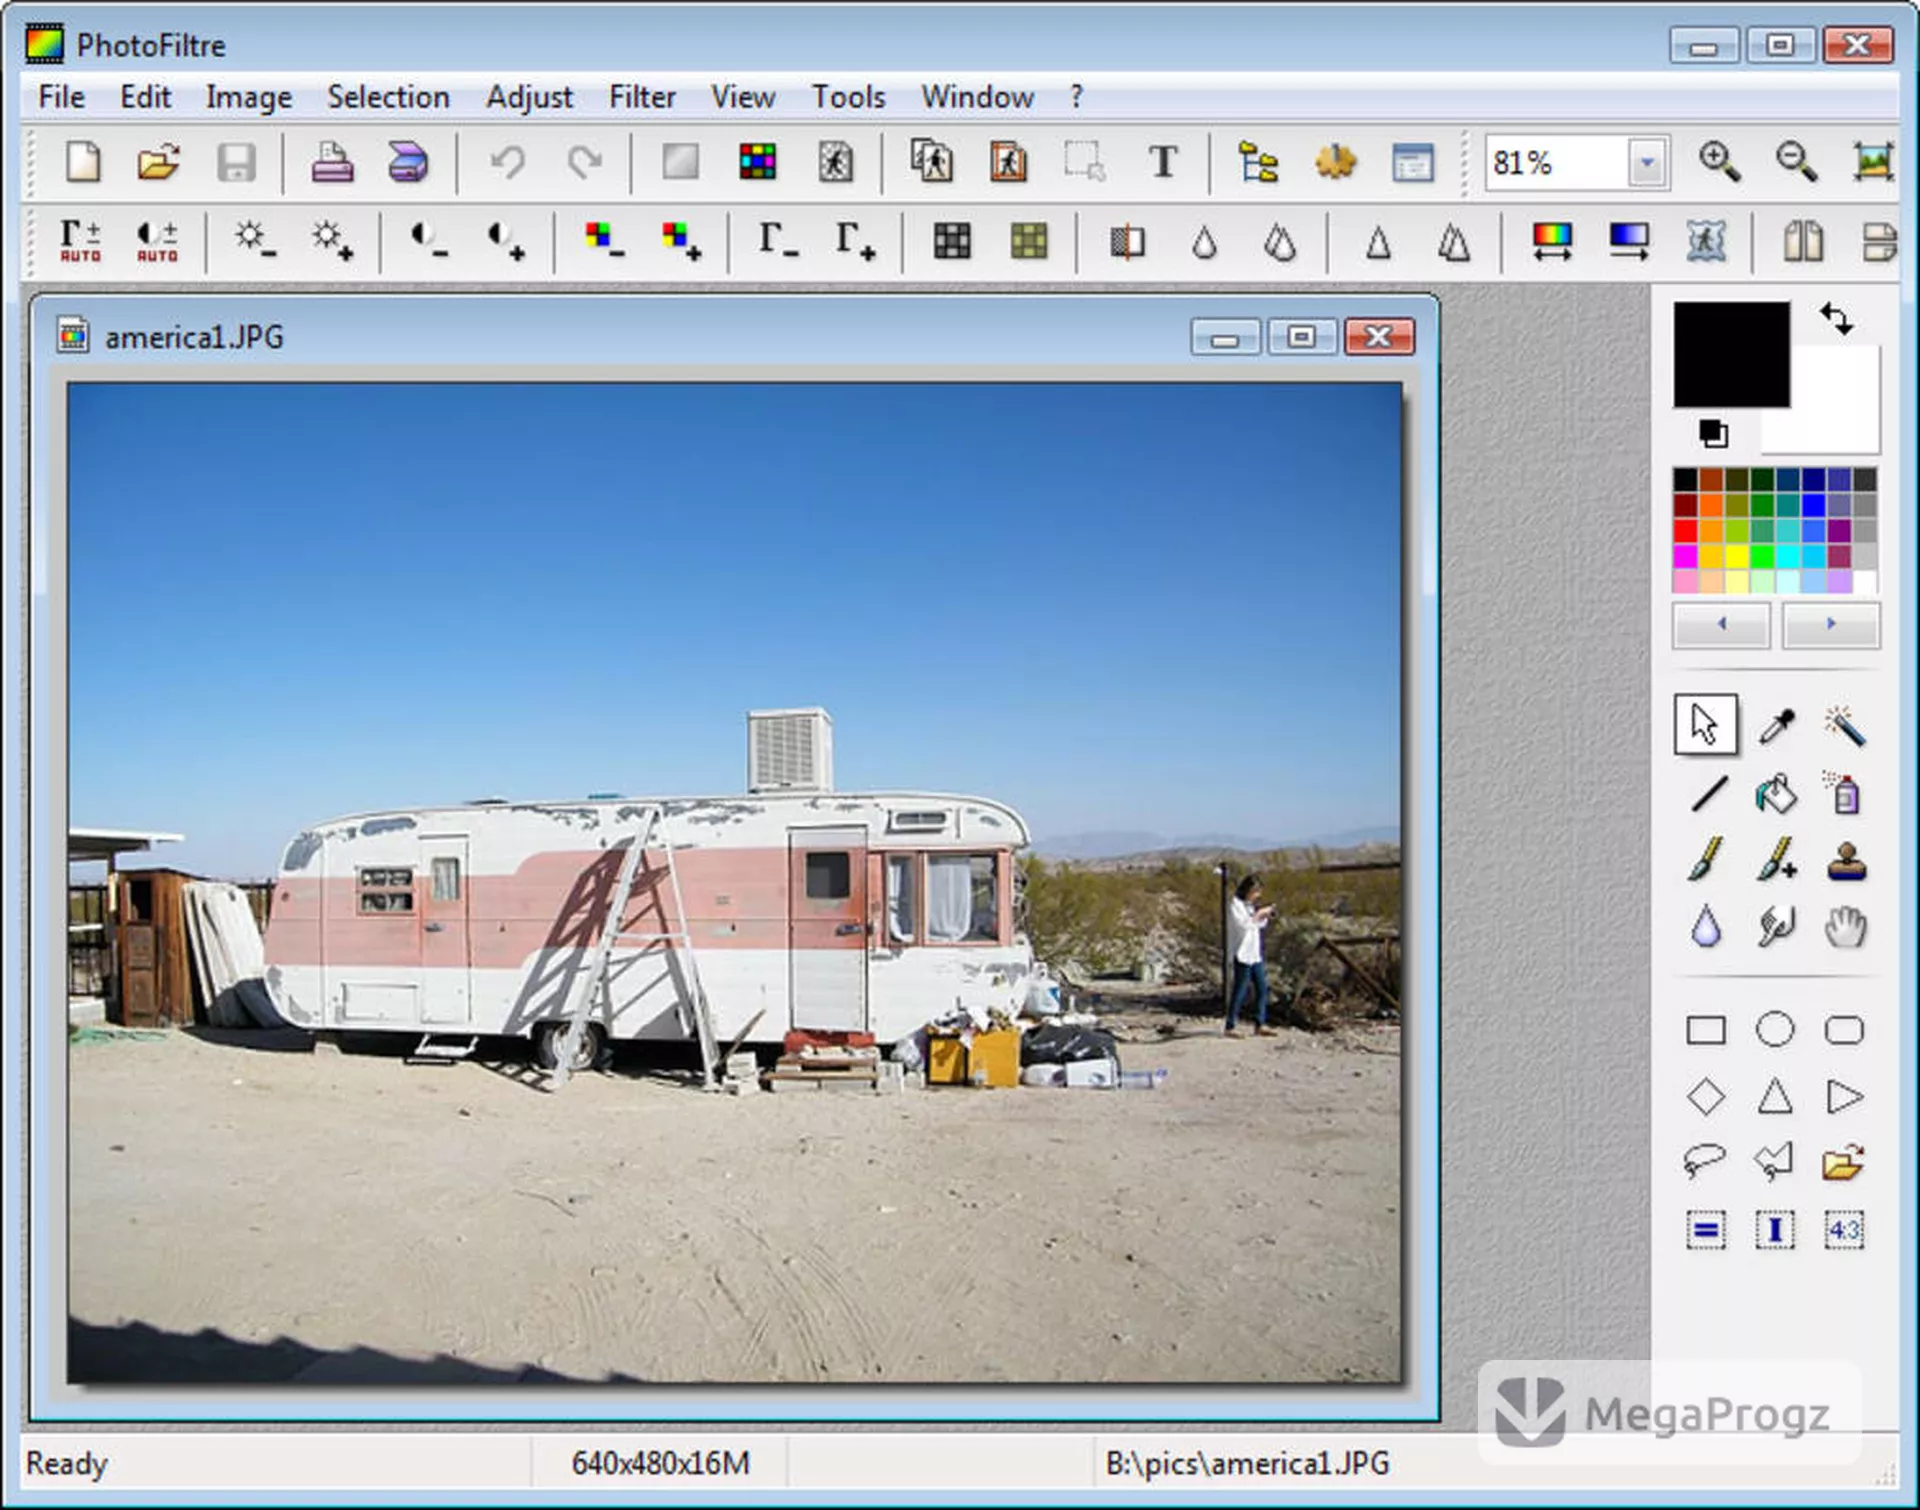Click the Save disk icon
This screenshot has width=1920, height=1510.
tap(236, 162)
